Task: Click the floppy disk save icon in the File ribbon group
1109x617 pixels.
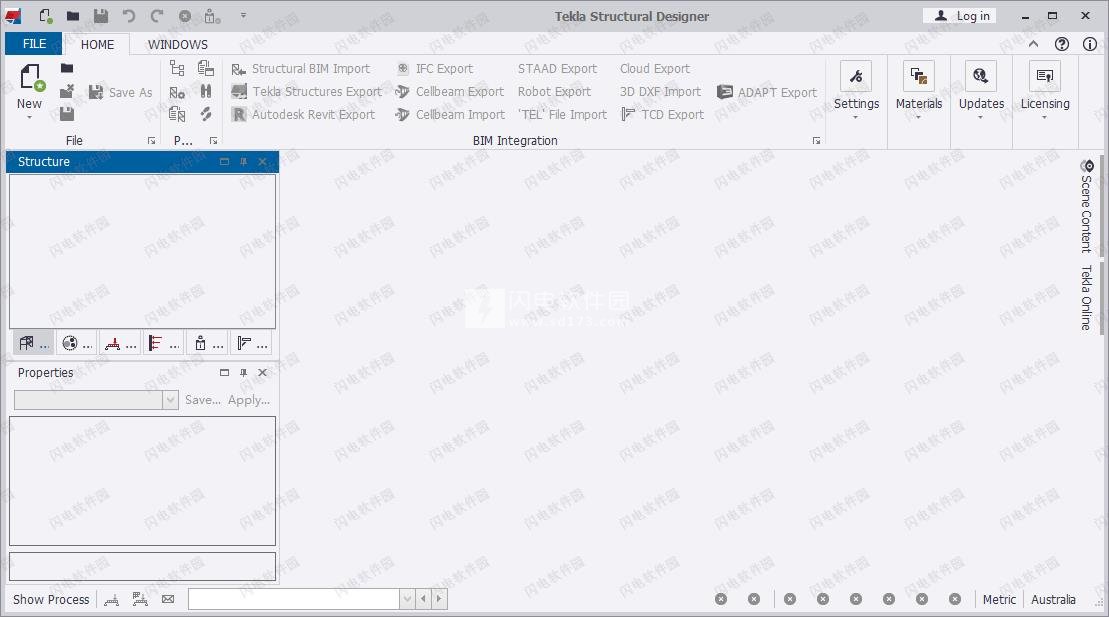Action: coord(67,114)
